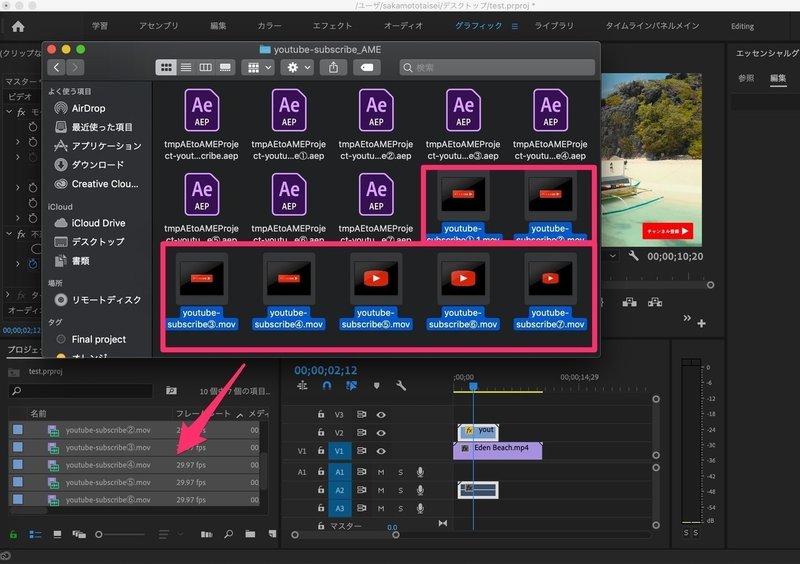The height and width of the screenshot is (564, 800).
Task: Click the project panel list view icon
Action: tap(35, 534)
